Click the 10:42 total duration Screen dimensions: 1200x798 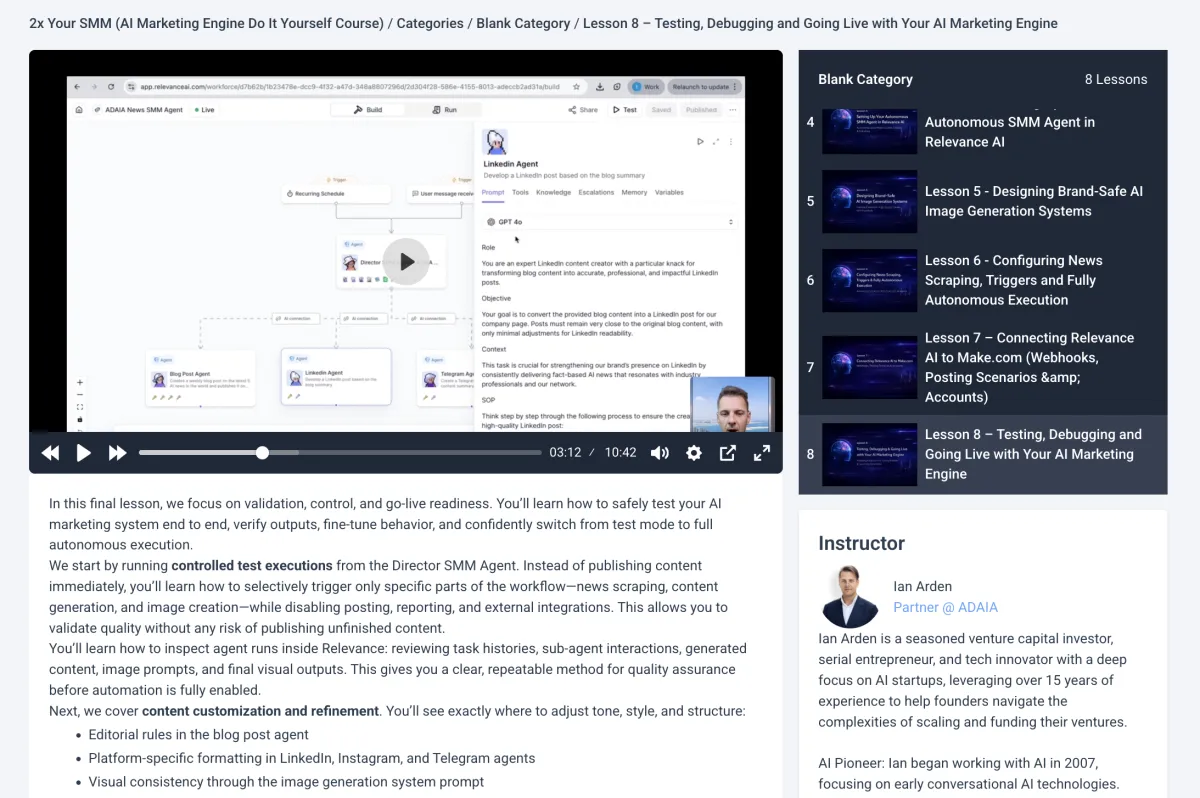(x=620, y=453)
